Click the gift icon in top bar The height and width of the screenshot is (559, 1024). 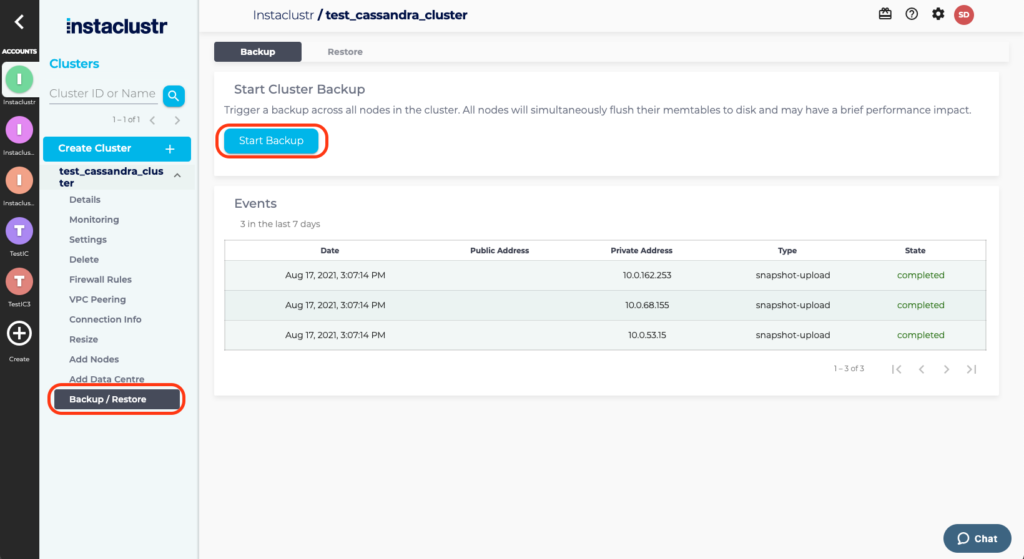(885, 14)
